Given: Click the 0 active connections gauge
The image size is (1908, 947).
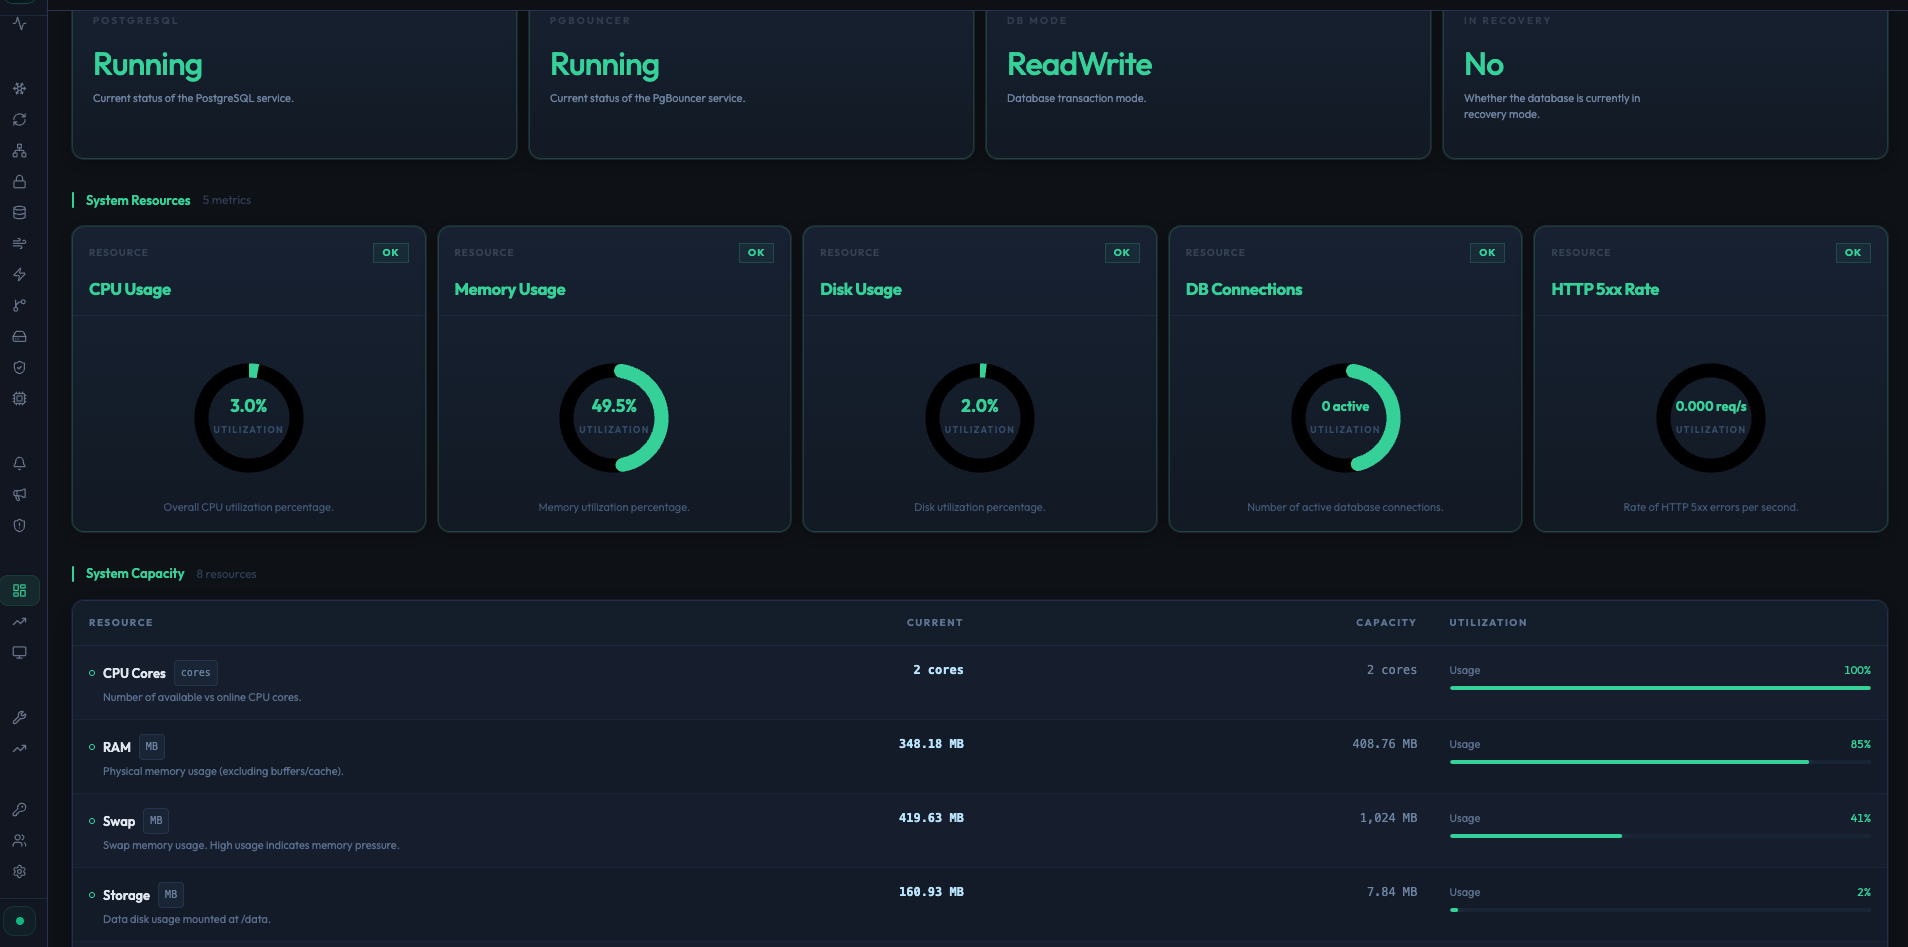Looking at the screenshot, I should click(1345, 418).
